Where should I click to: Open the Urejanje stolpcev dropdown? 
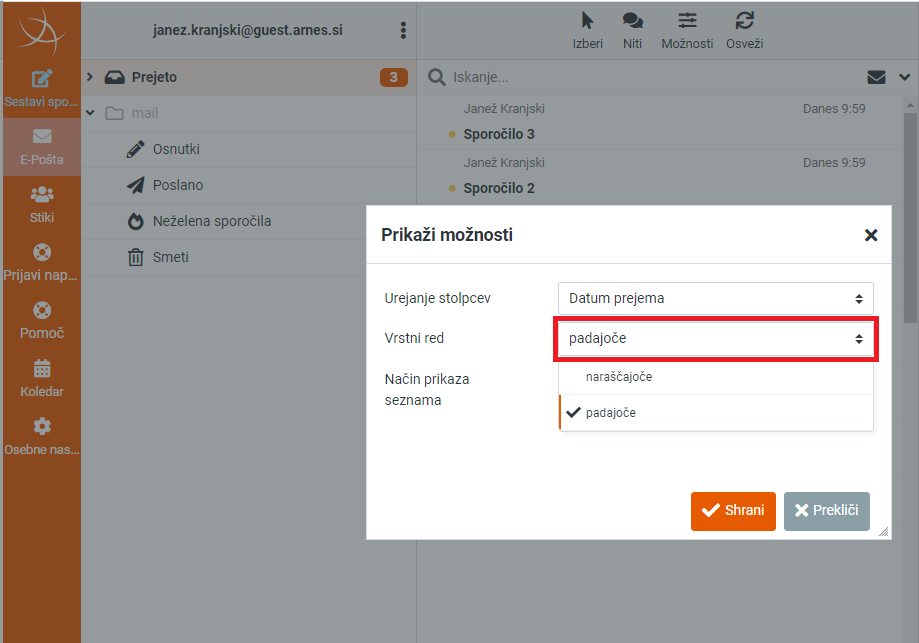tap(716, 298)
